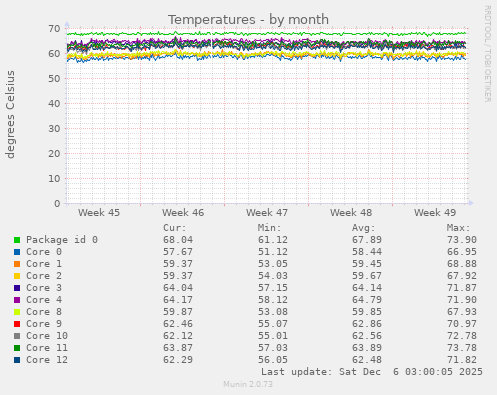The width and height of the screenshot is (497, 395).
Task: Click the Cur: column header
Action: click(x=175, y=228)
